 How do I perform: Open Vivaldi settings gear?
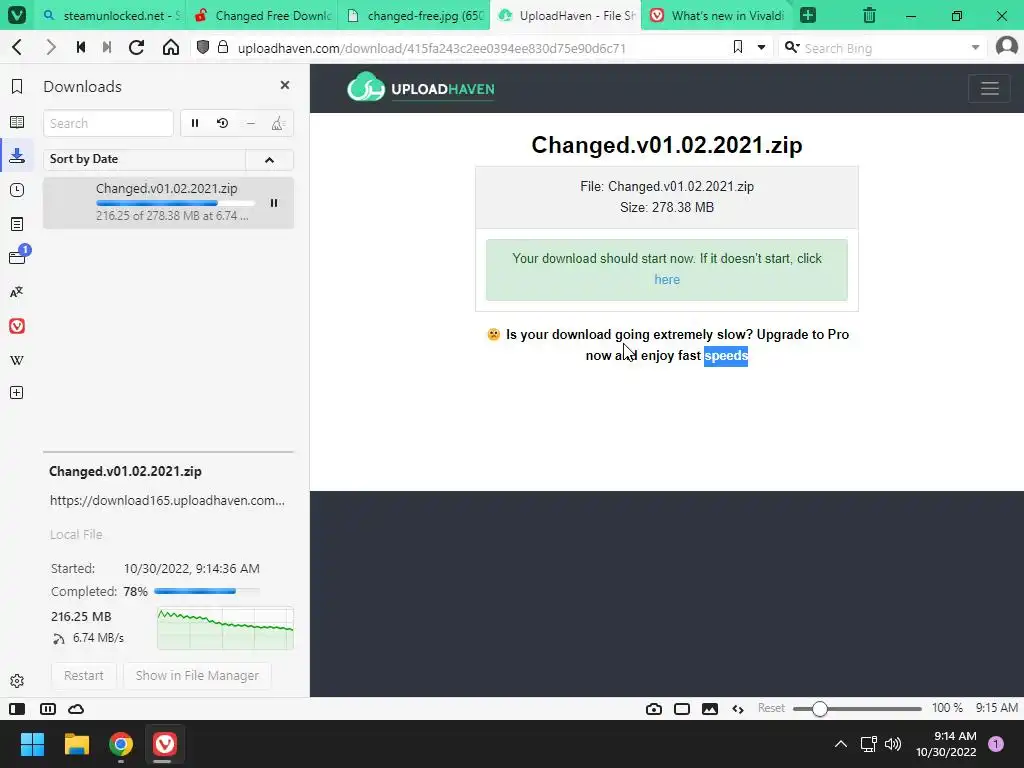(x=17, y=681)
